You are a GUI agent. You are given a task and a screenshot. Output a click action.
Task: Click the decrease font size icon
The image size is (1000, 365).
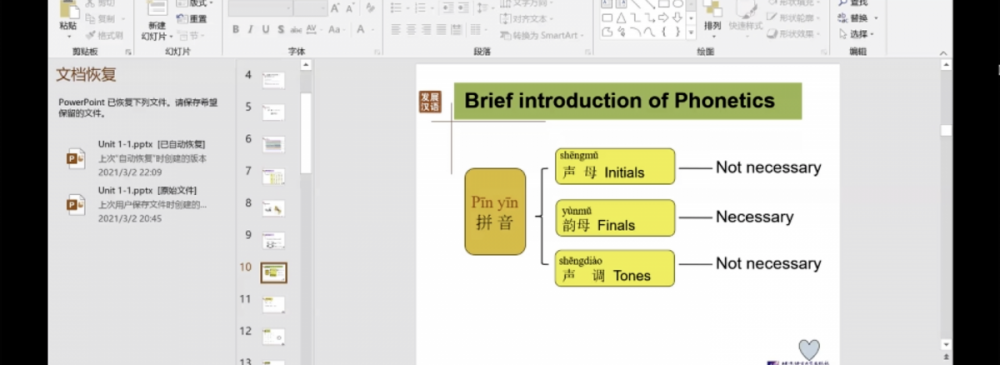tap(351, 8)
